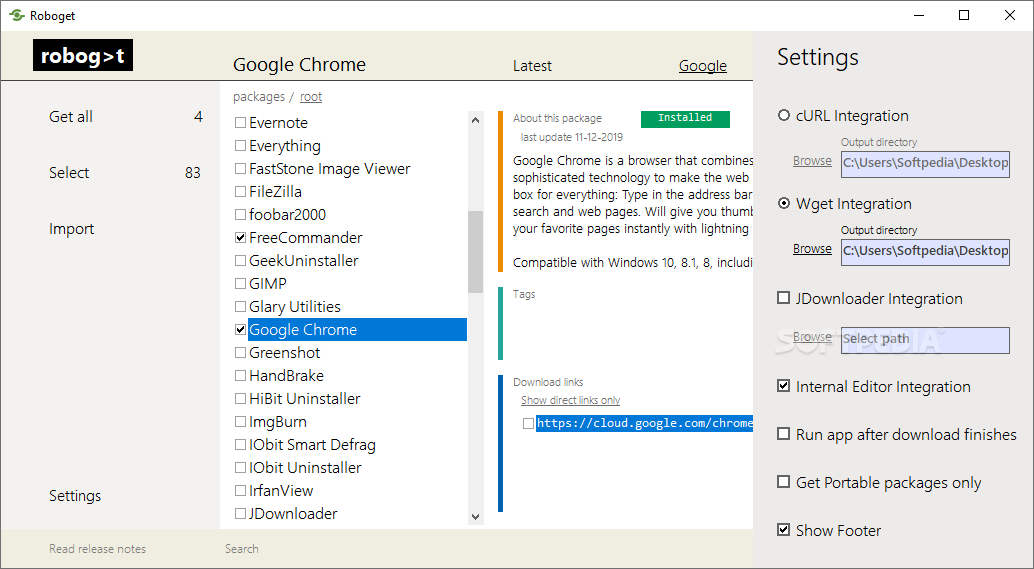Enable JDownloader Integration checkbox
The image size is (1034, 569).
point(783,298)
